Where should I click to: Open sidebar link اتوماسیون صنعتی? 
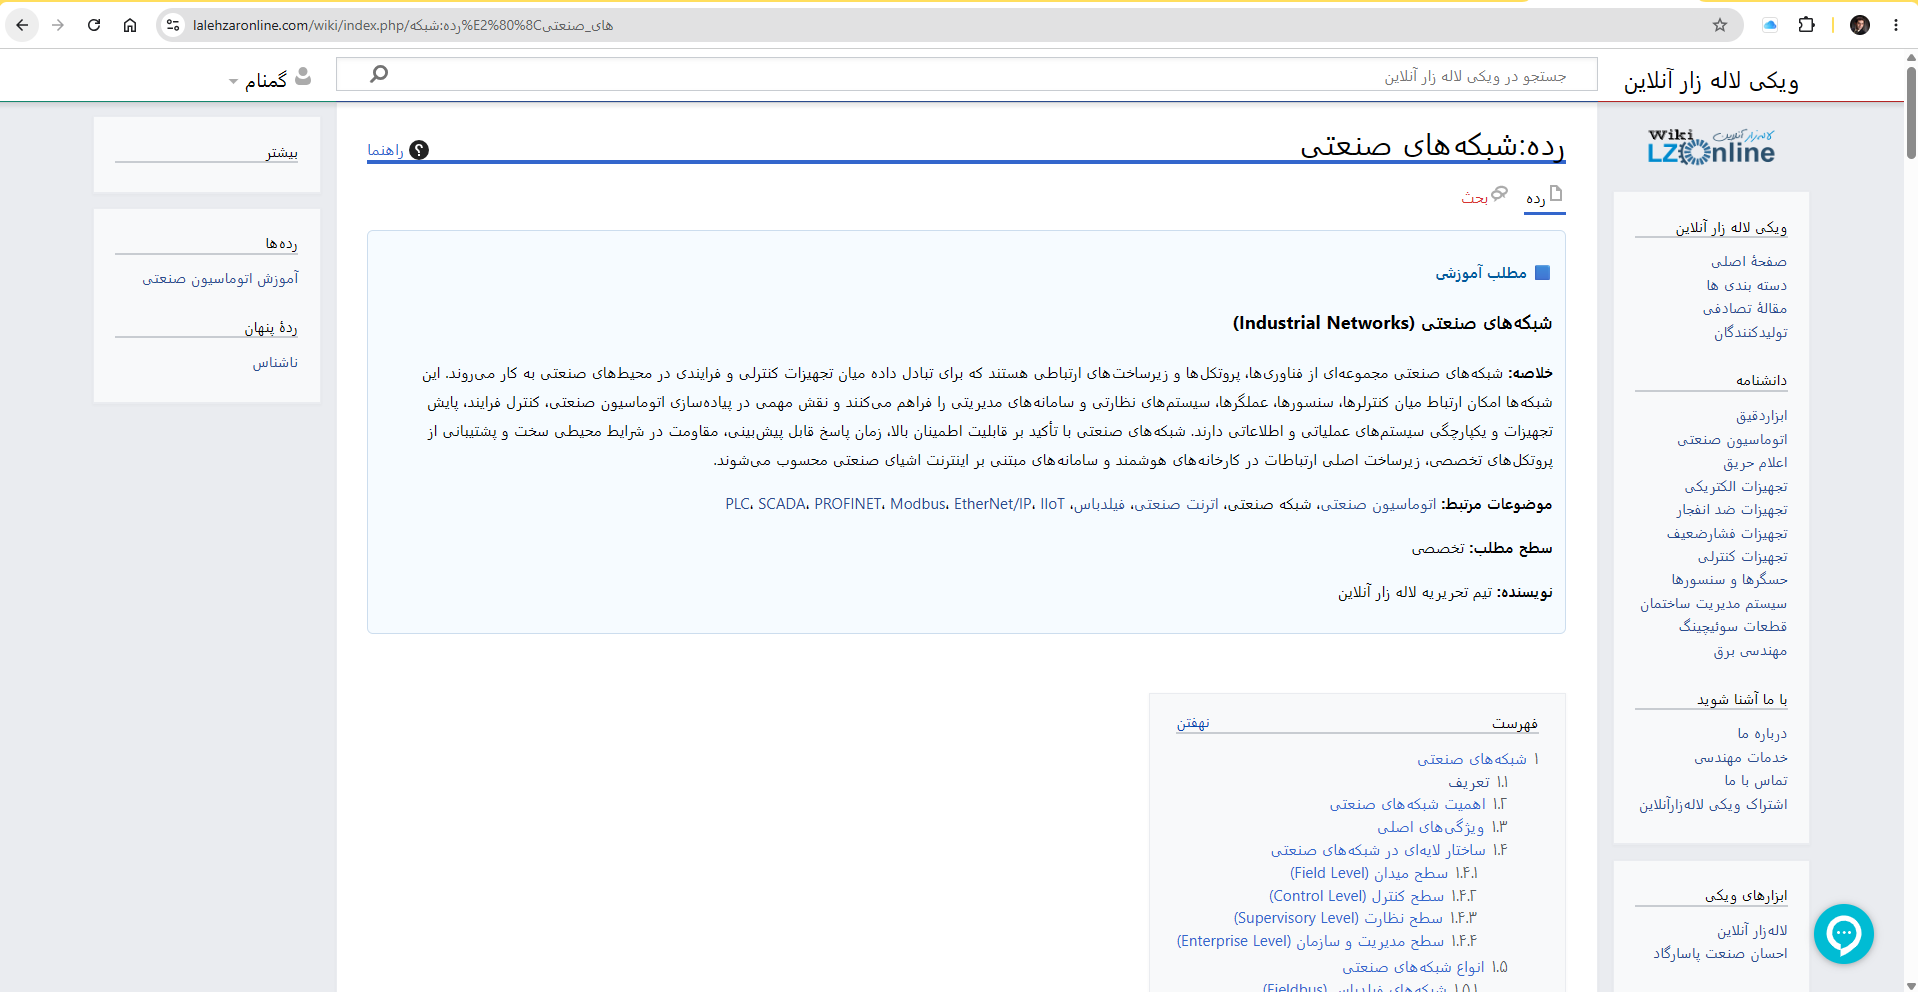tap(1732, 439)
